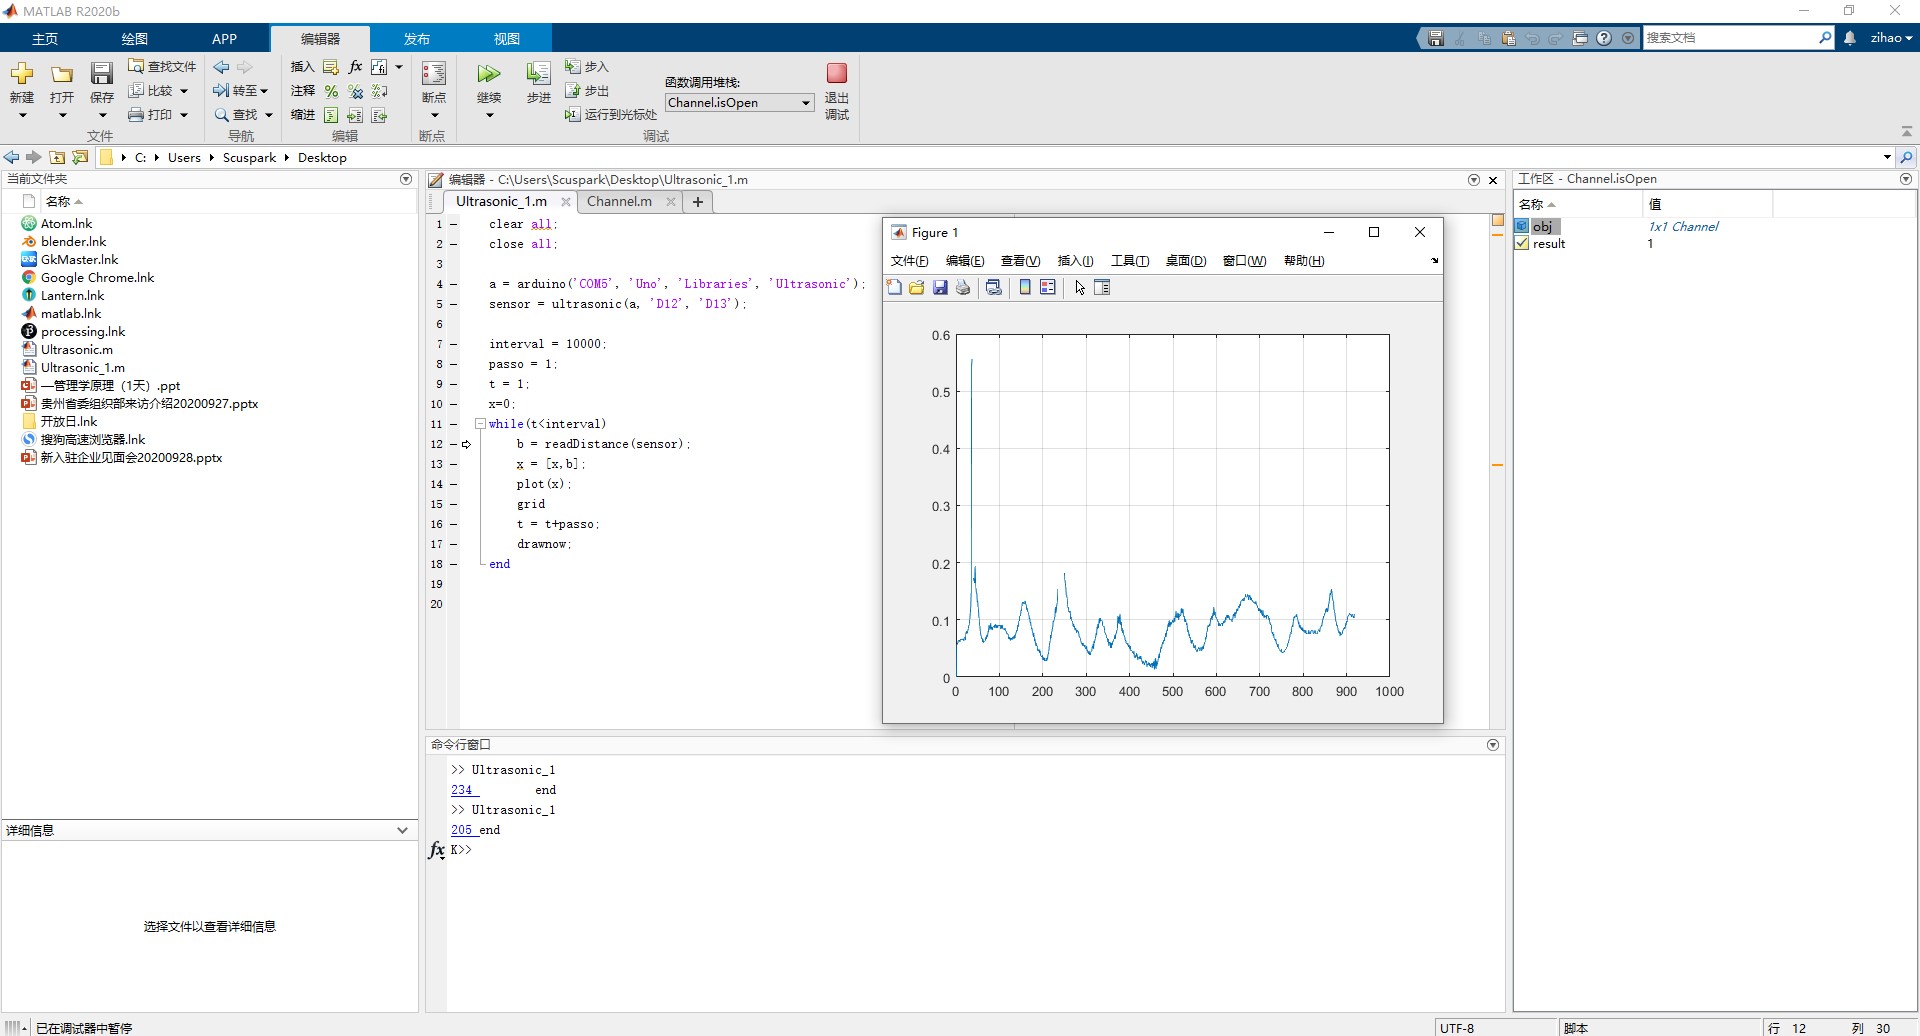Click the insert section icon next to 插入
Image resolution: width=1920 pixels, height=1036 pixels.
(x=331, y=67)
